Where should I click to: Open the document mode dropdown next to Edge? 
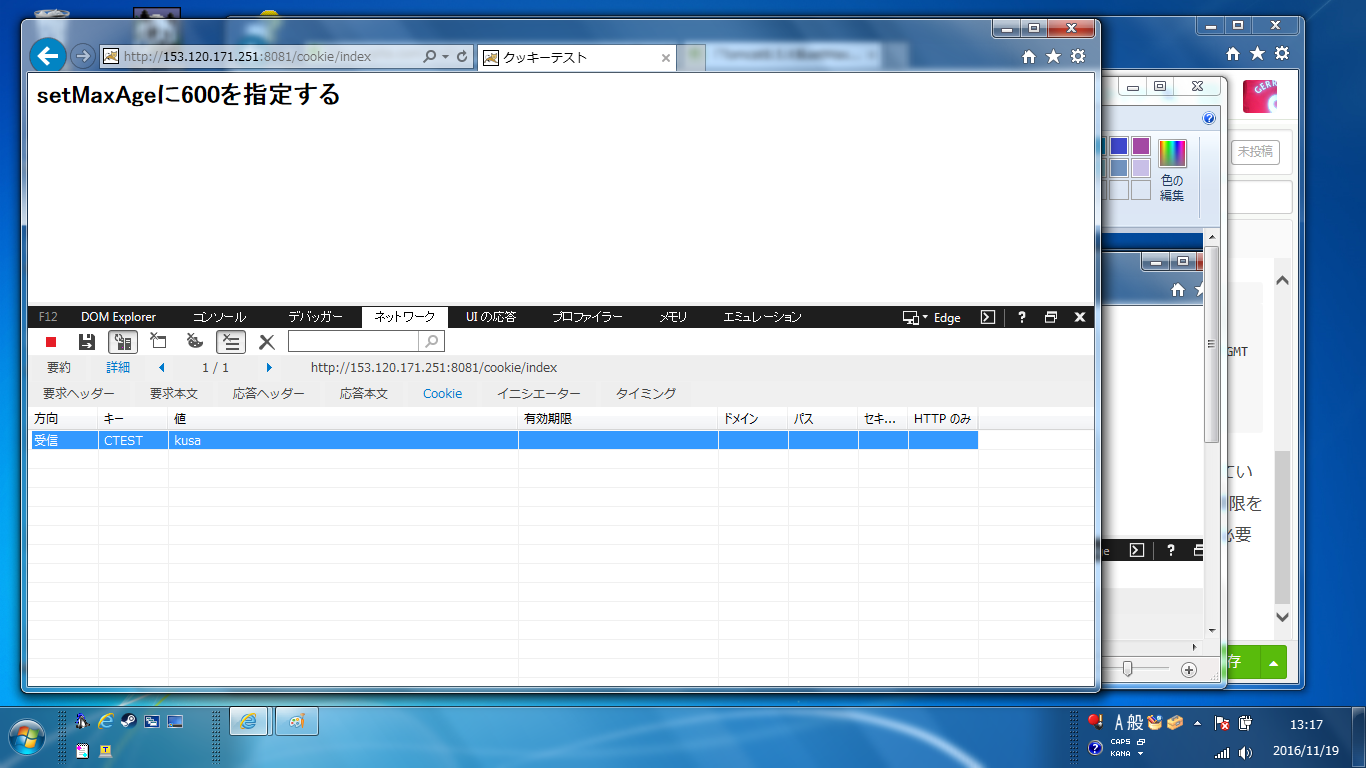(925, 317)
